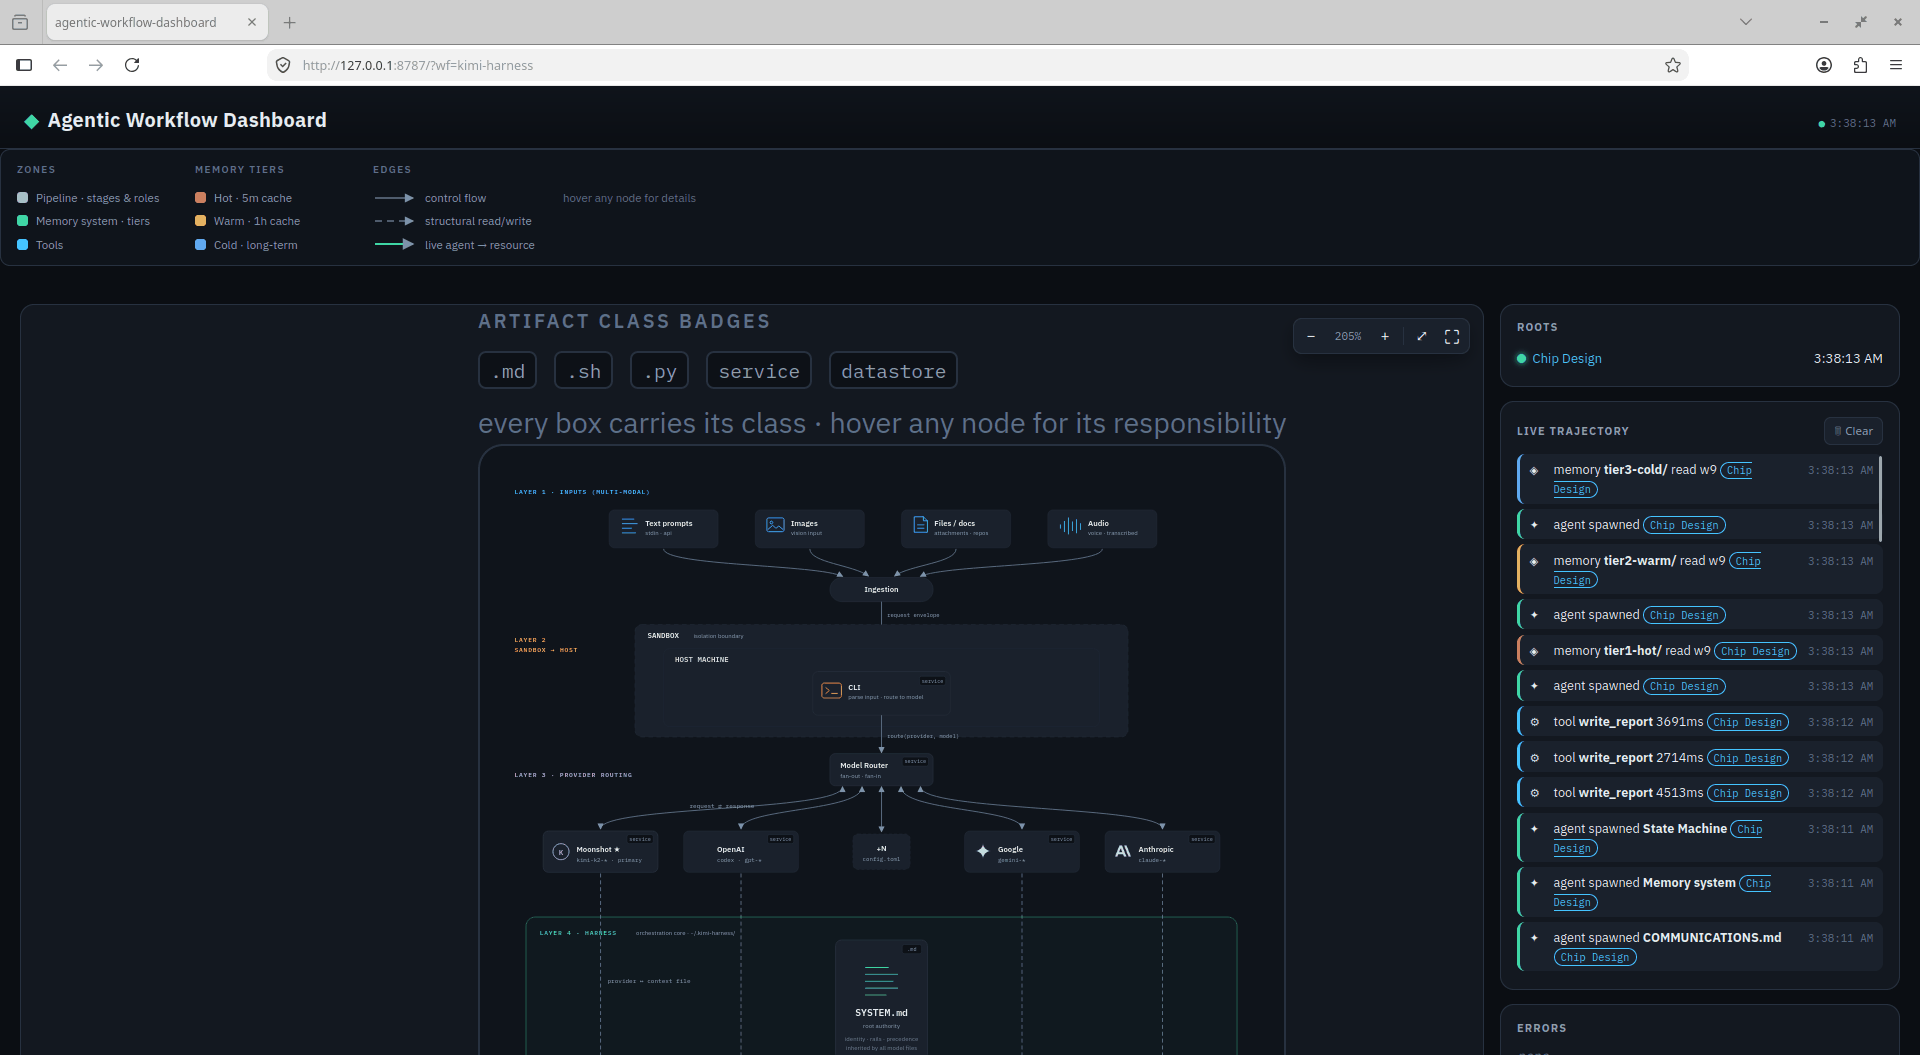Screen dimensions: 1920x1055
Task: Click the spark icon on COMMUNICATIONS.md row
Action: point(1534,938)
